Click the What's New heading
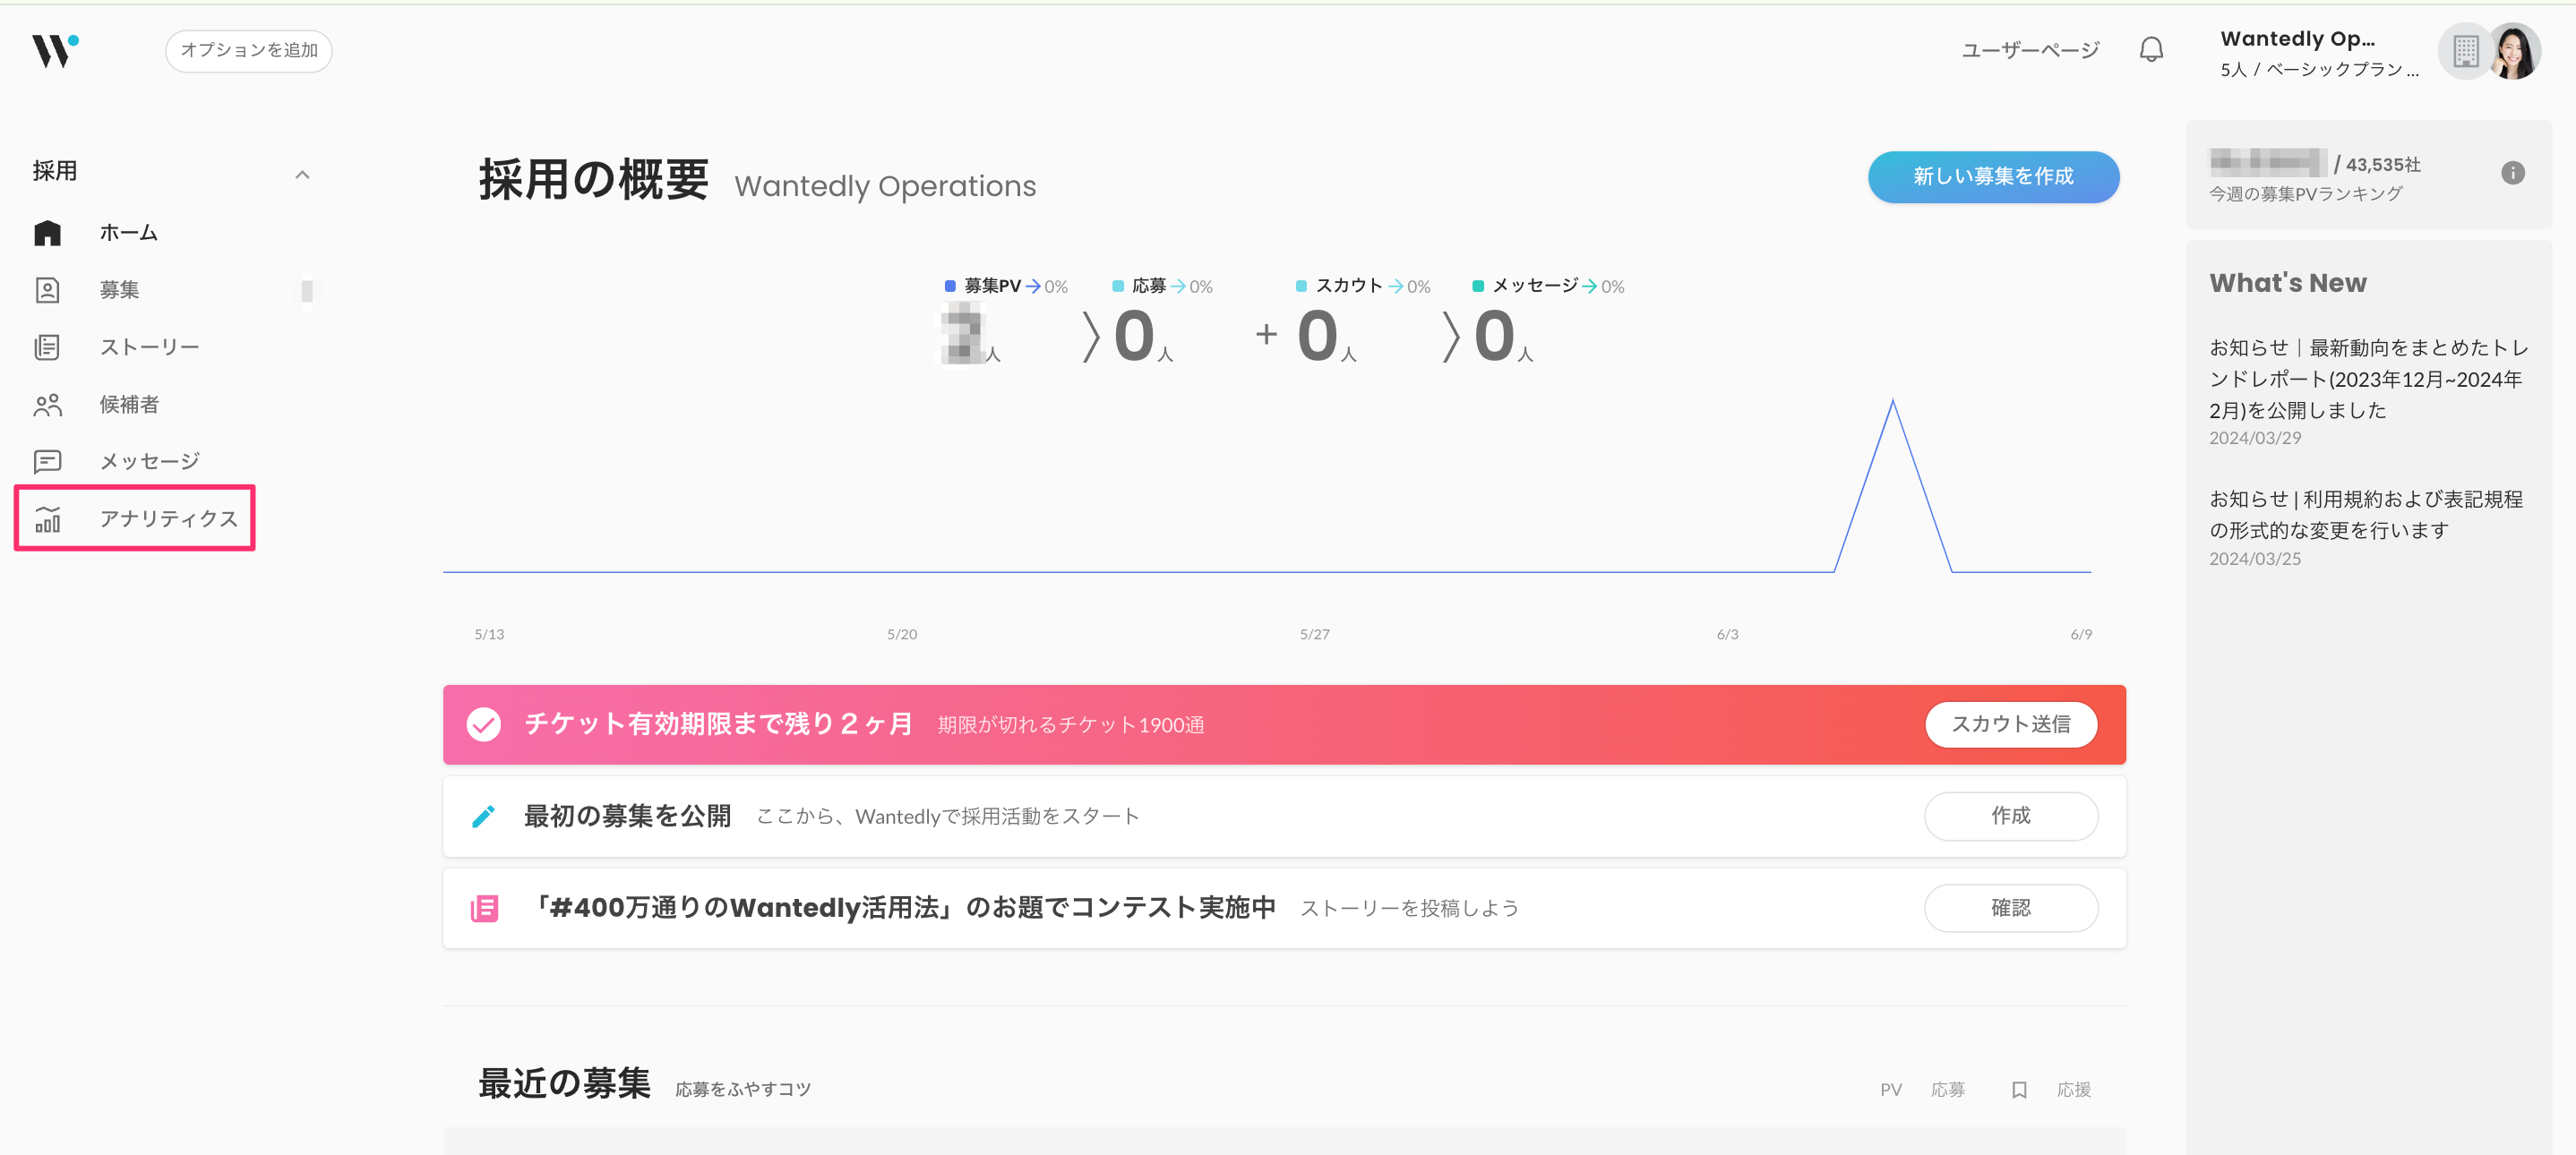Screen dimensions: 2576x1155 (x=2287, y=283)
